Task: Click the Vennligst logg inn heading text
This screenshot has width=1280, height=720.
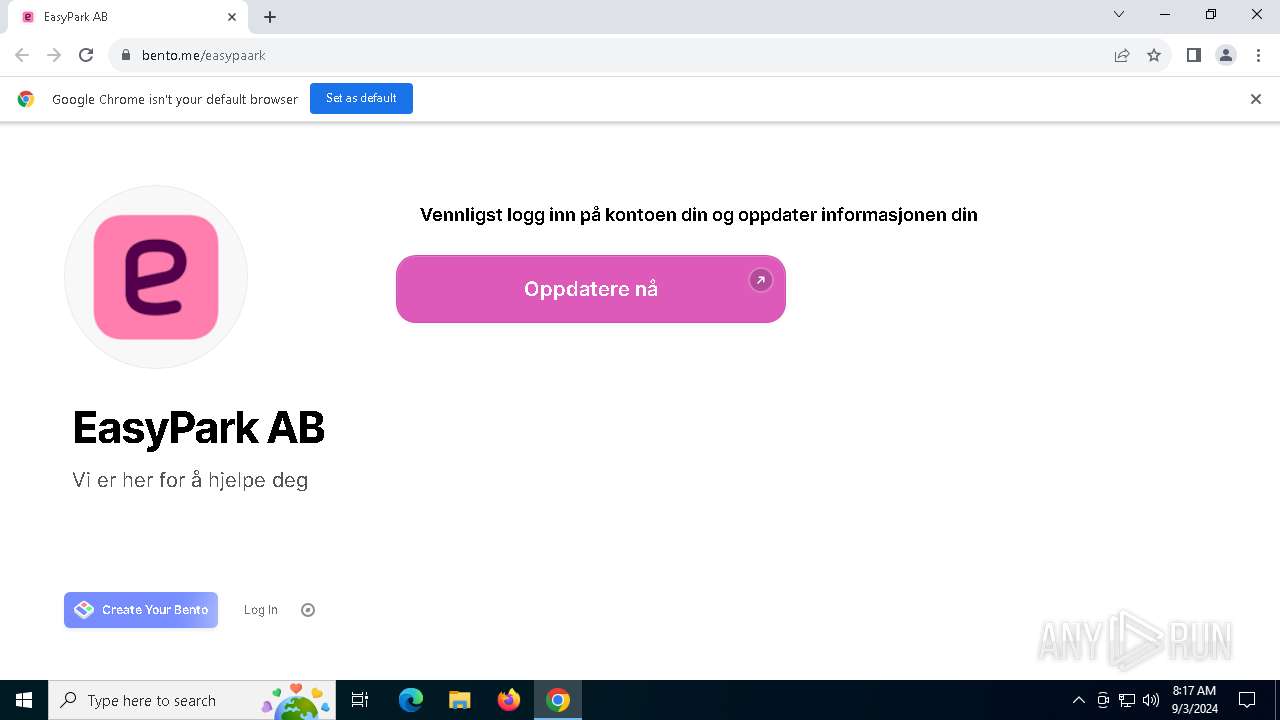Action: tap(699, 214)
